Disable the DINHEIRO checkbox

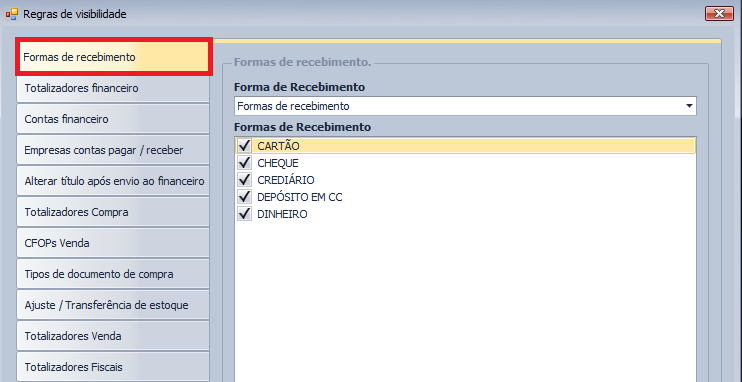245,214
